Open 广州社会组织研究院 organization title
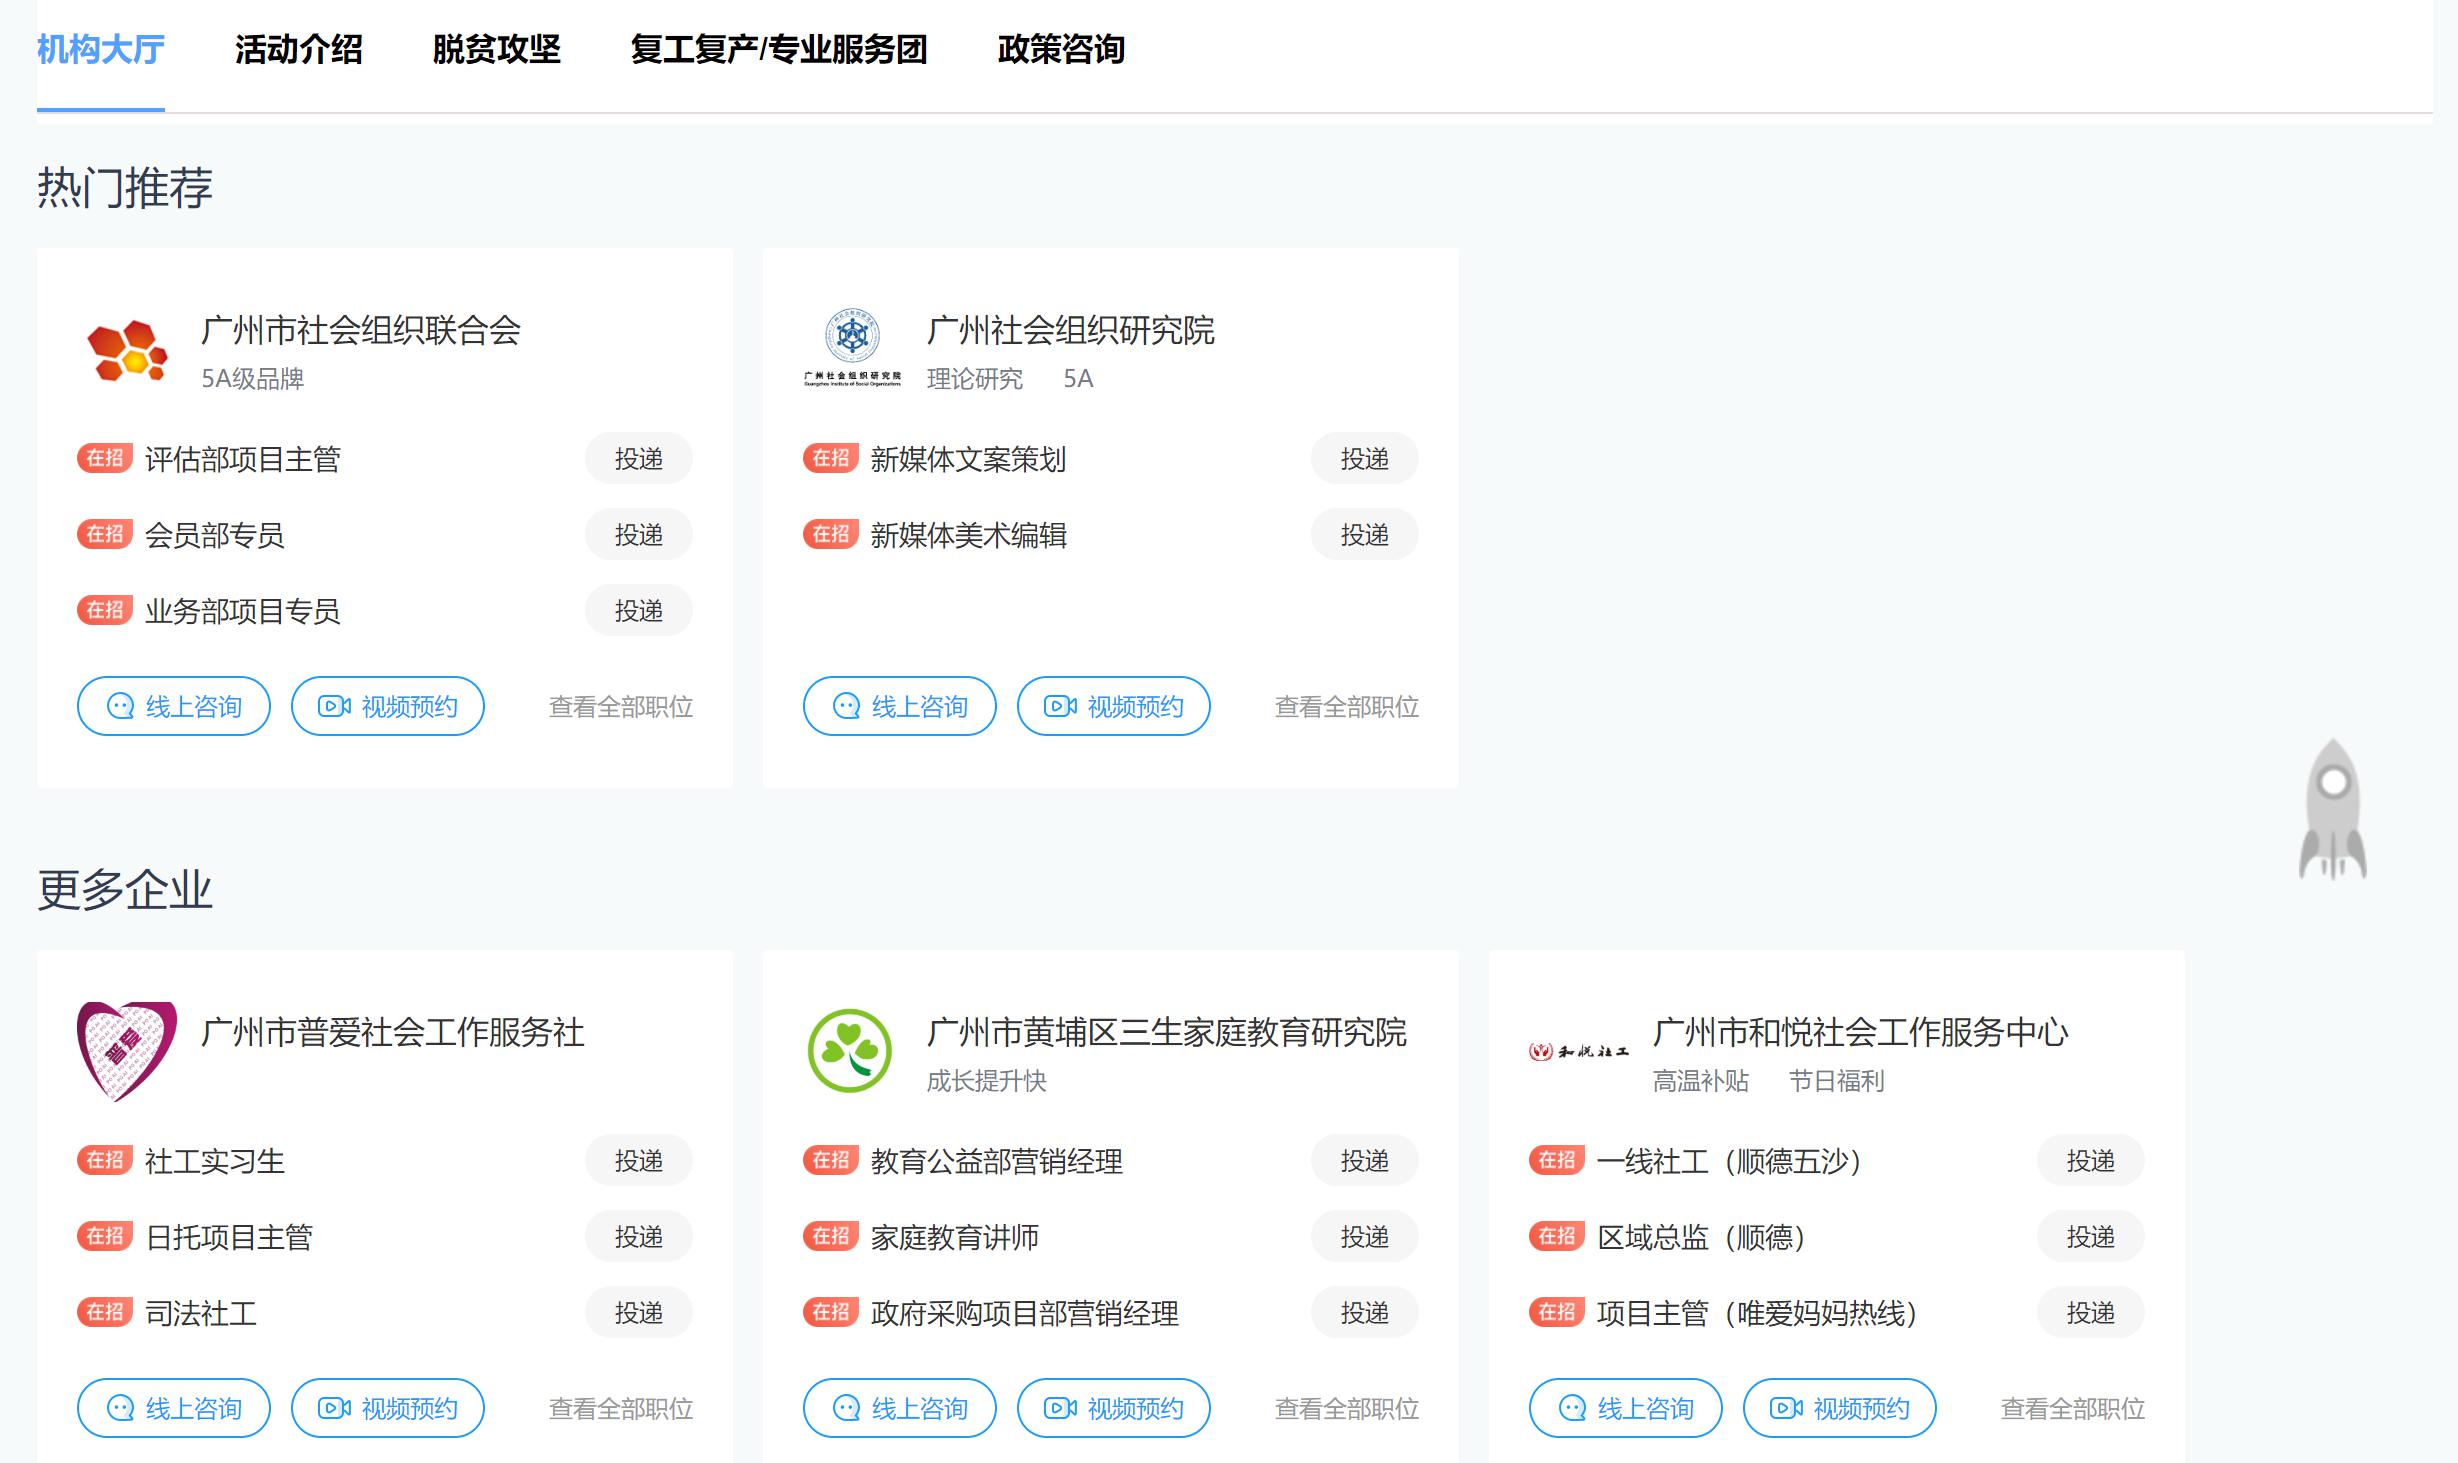 tap(1070, 331)
